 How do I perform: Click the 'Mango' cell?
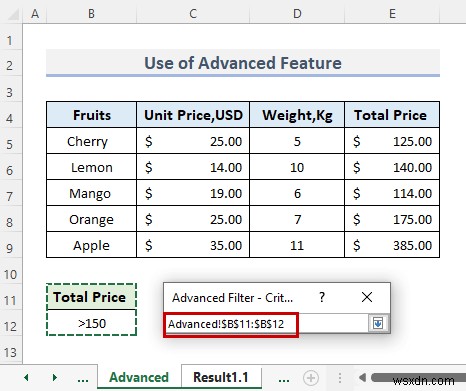[x=91, y=193]
